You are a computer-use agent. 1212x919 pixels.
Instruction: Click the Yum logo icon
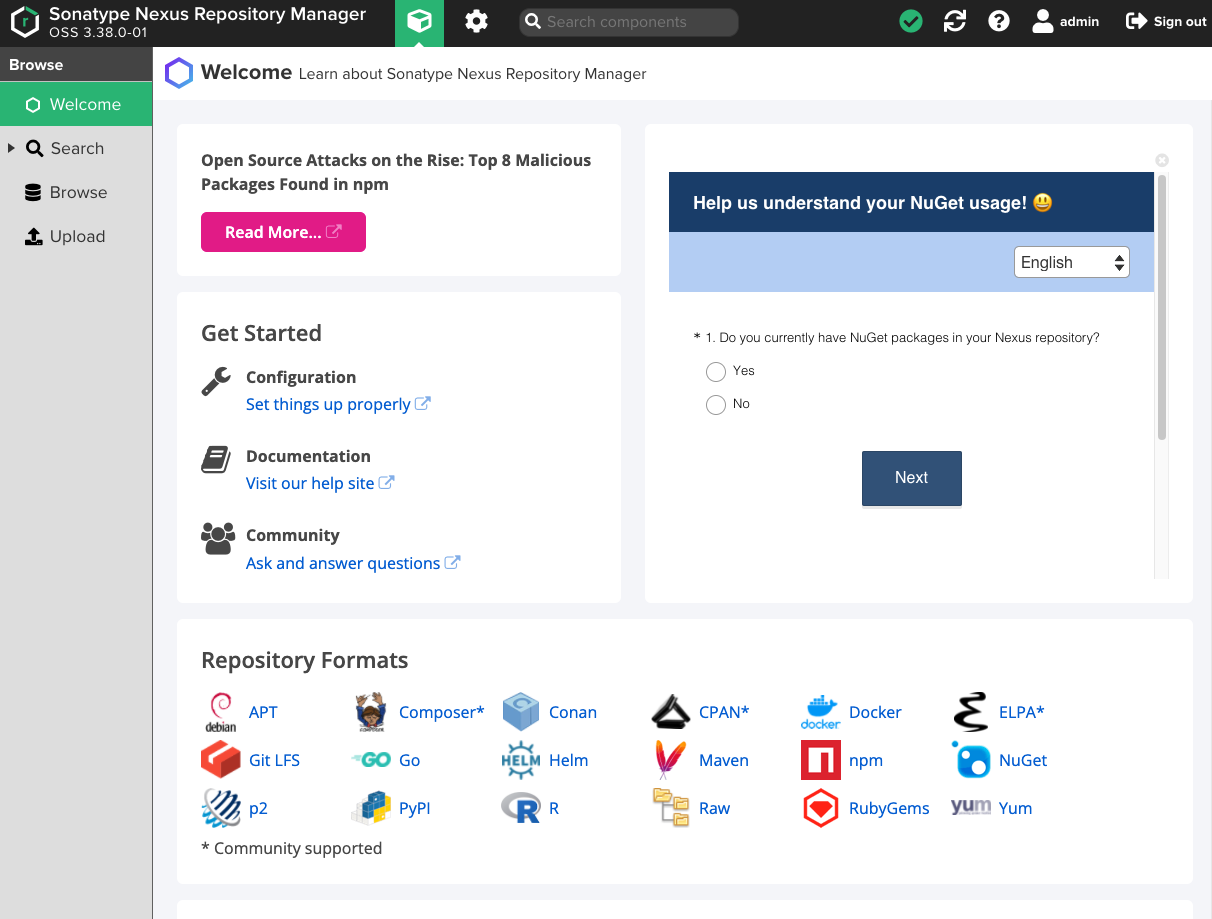(x=971, y=806)
